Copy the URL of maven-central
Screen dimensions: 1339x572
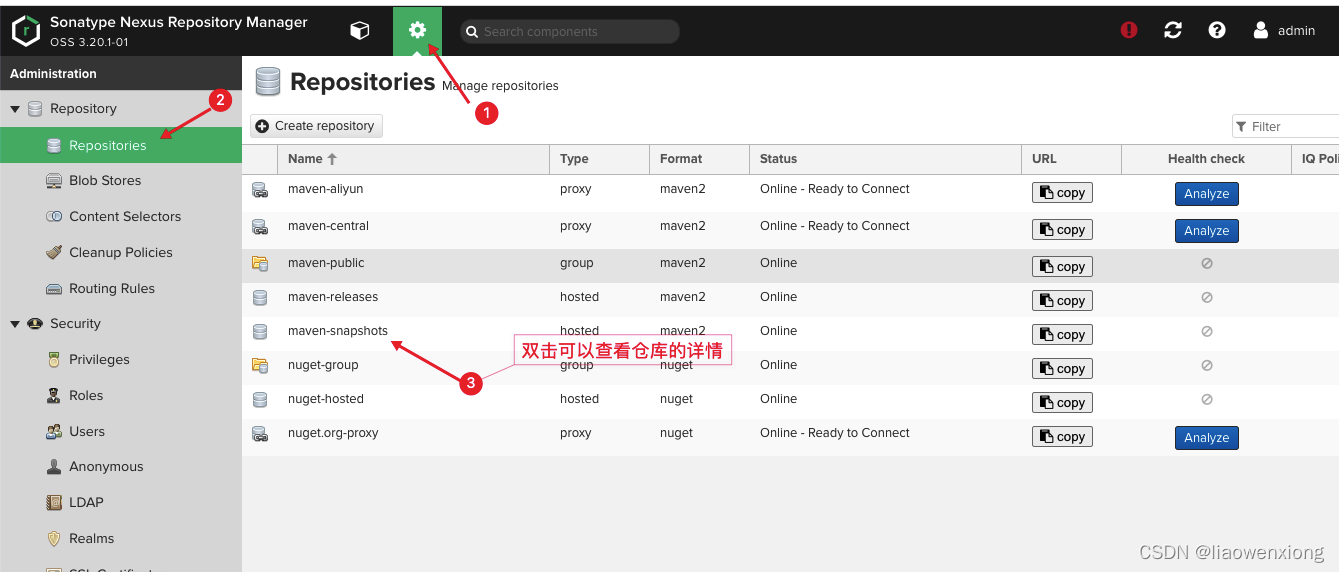(1062, 230)
